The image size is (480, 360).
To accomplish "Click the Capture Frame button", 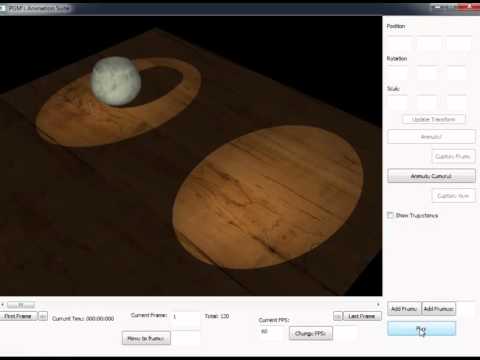I will click(x=453, y=156).
